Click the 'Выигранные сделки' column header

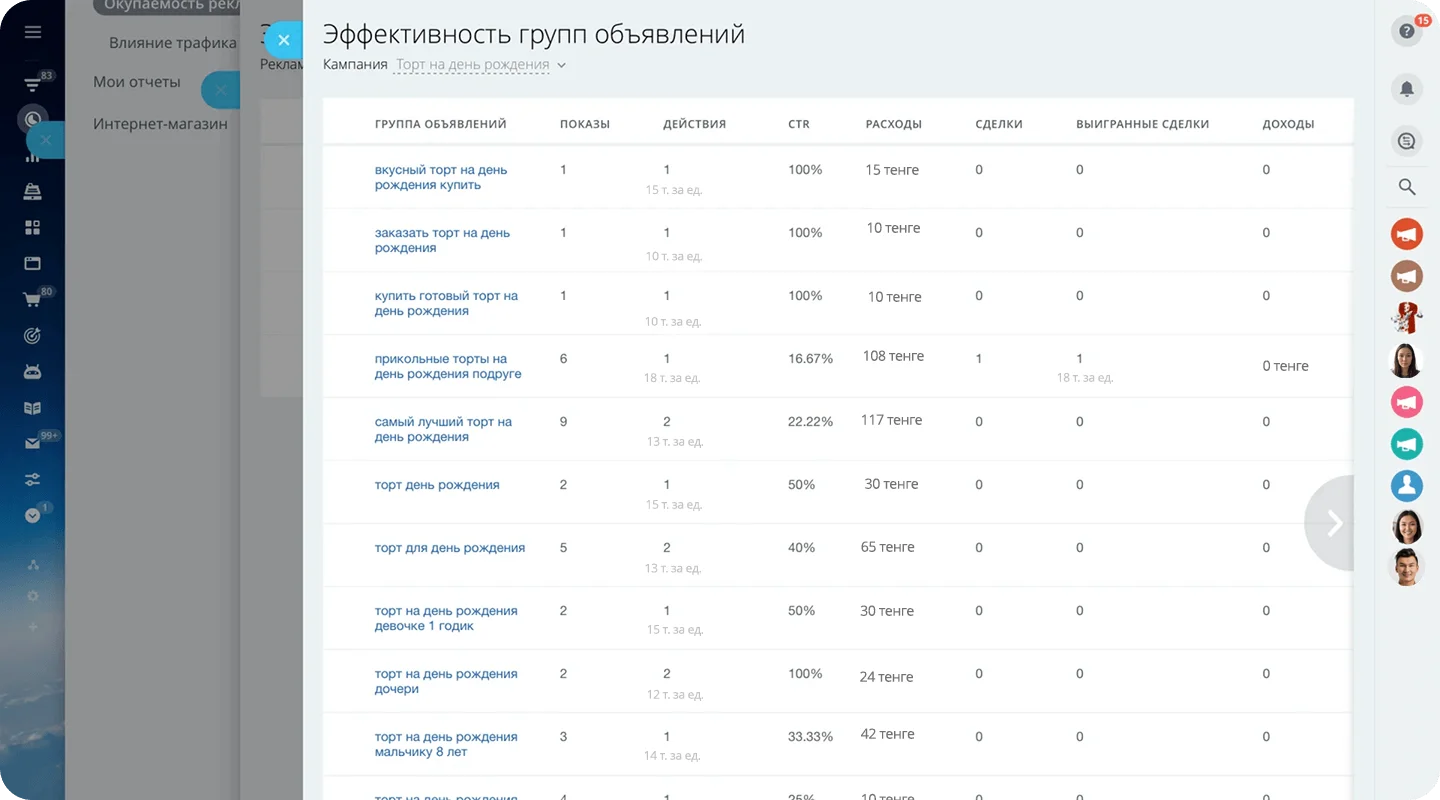[x=1143, y=124]
